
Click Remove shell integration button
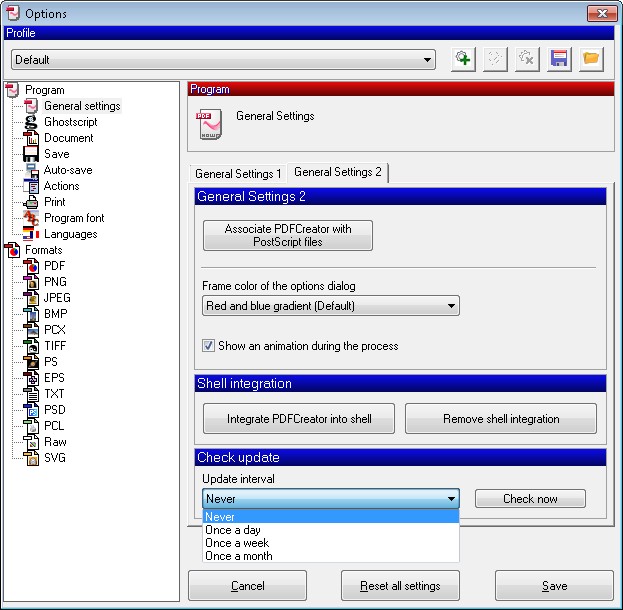click(501, 418)
